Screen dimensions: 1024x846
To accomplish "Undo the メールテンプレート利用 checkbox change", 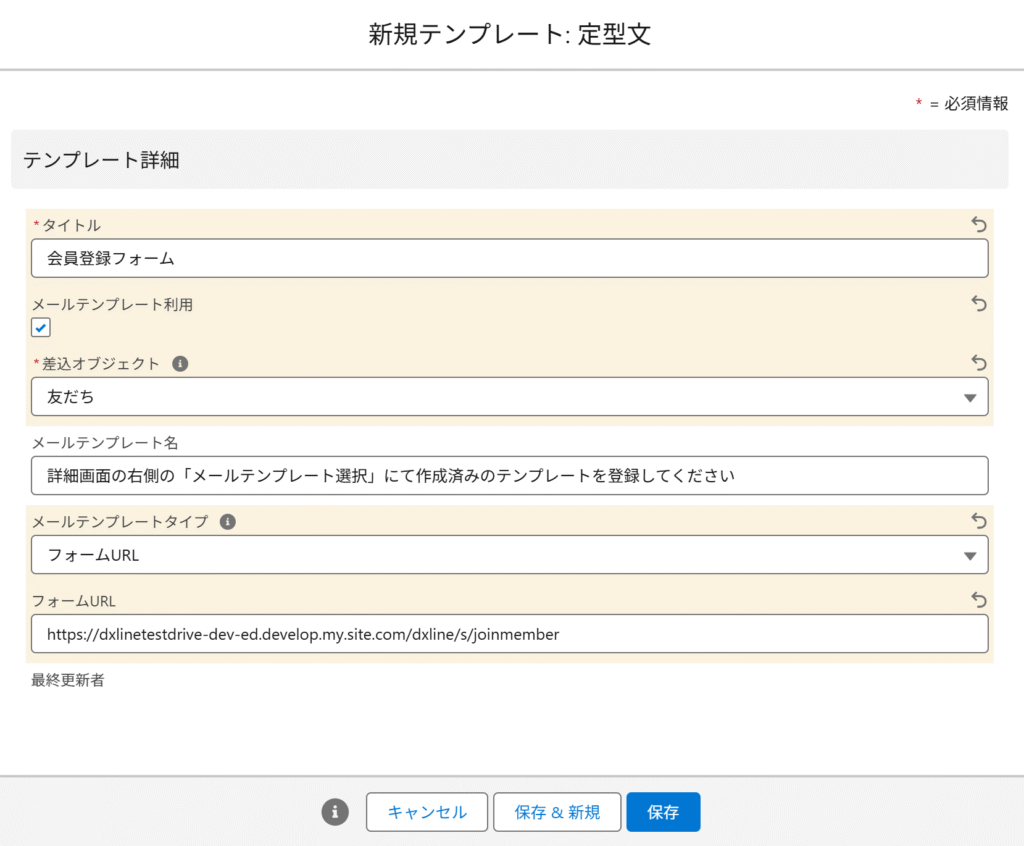I will [979, 303].
